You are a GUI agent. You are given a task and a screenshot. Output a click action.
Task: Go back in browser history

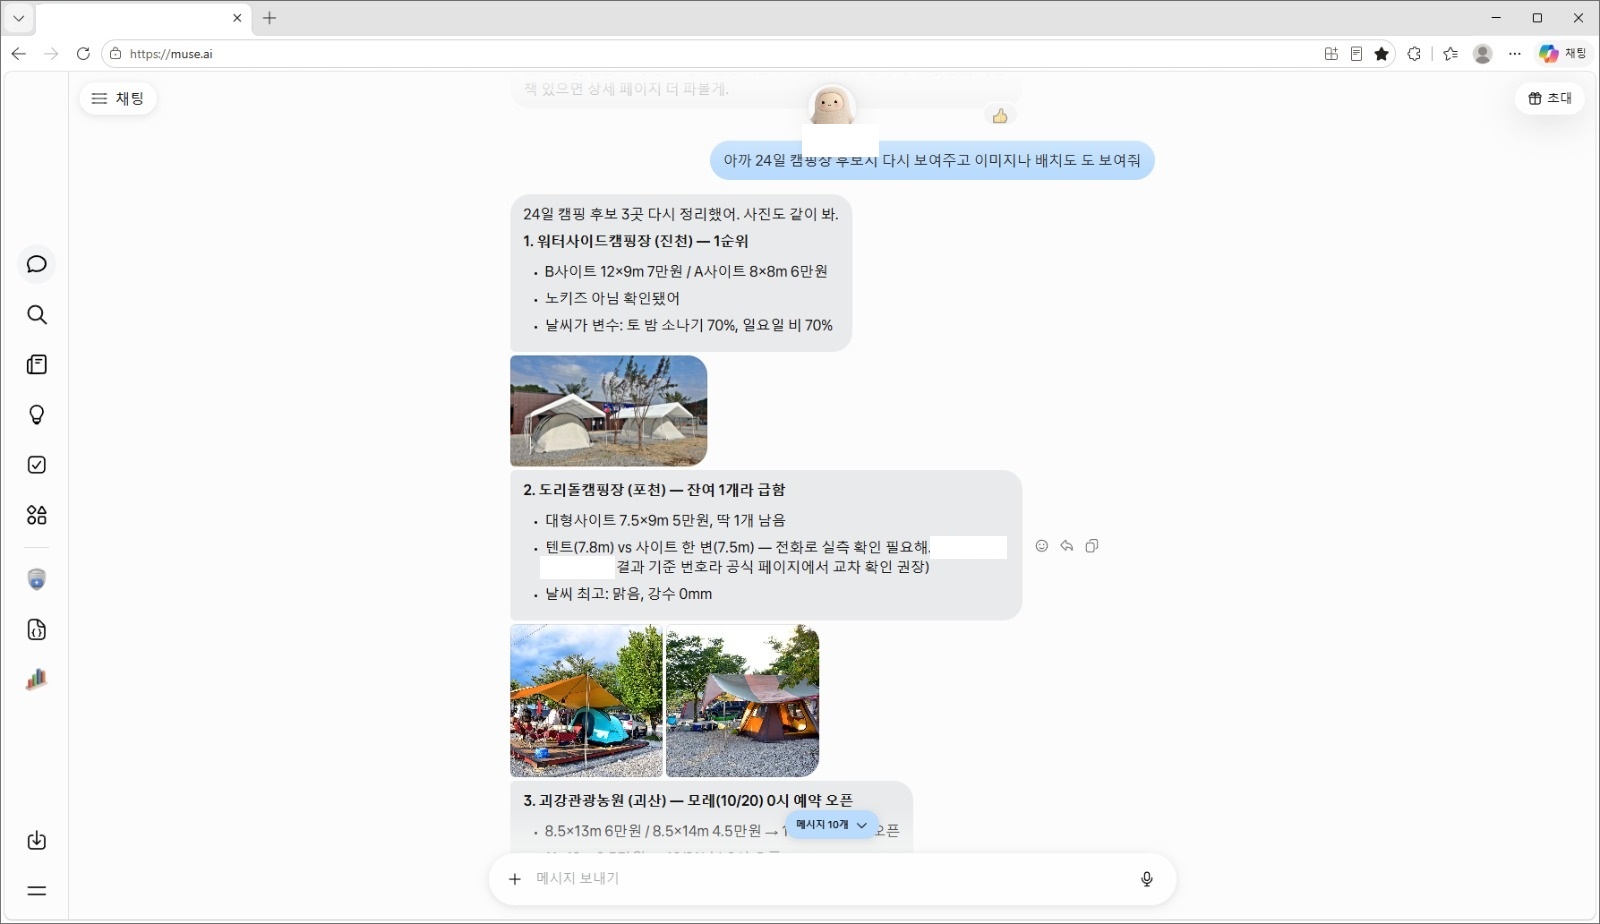[19, 54]
